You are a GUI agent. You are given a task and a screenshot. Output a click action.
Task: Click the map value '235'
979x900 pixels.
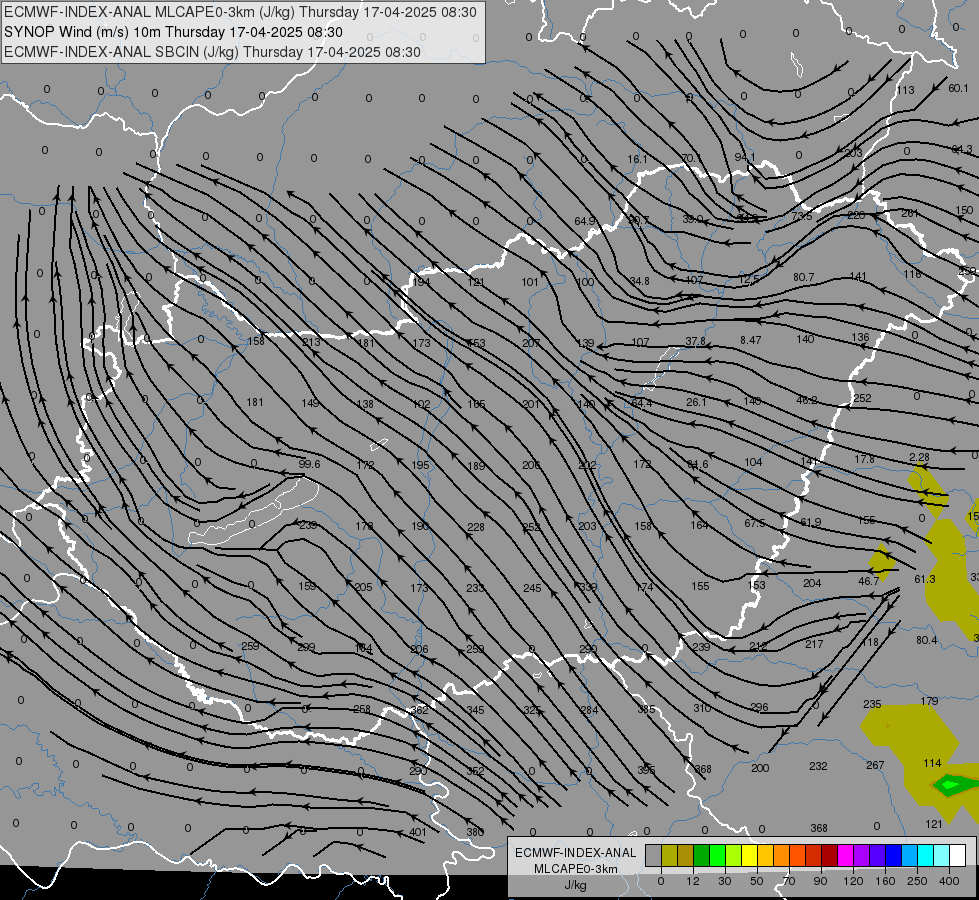click(872, 705)
